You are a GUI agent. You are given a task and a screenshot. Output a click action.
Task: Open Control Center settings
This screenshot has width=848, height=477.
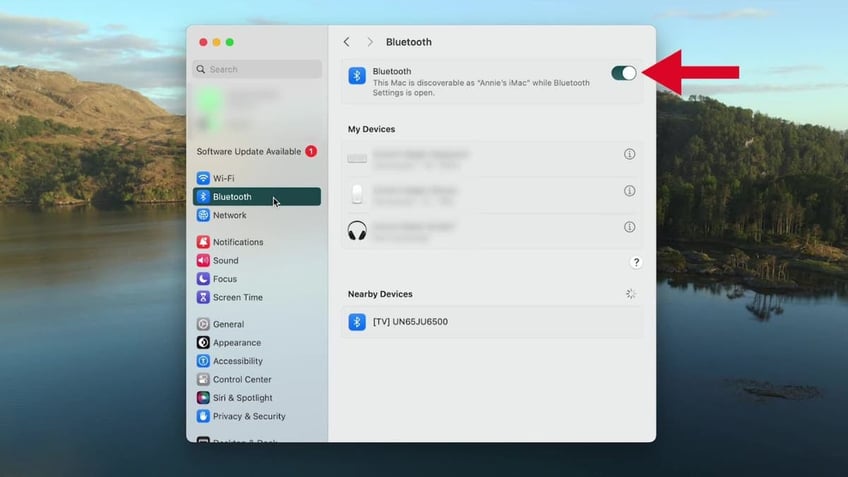(257, 379)
